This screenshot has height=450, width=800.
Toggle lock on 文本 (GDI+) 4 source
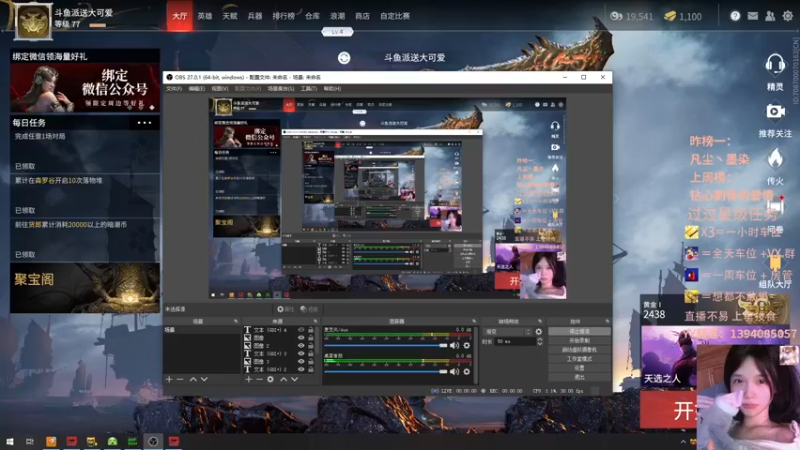(x=311, y=330)
